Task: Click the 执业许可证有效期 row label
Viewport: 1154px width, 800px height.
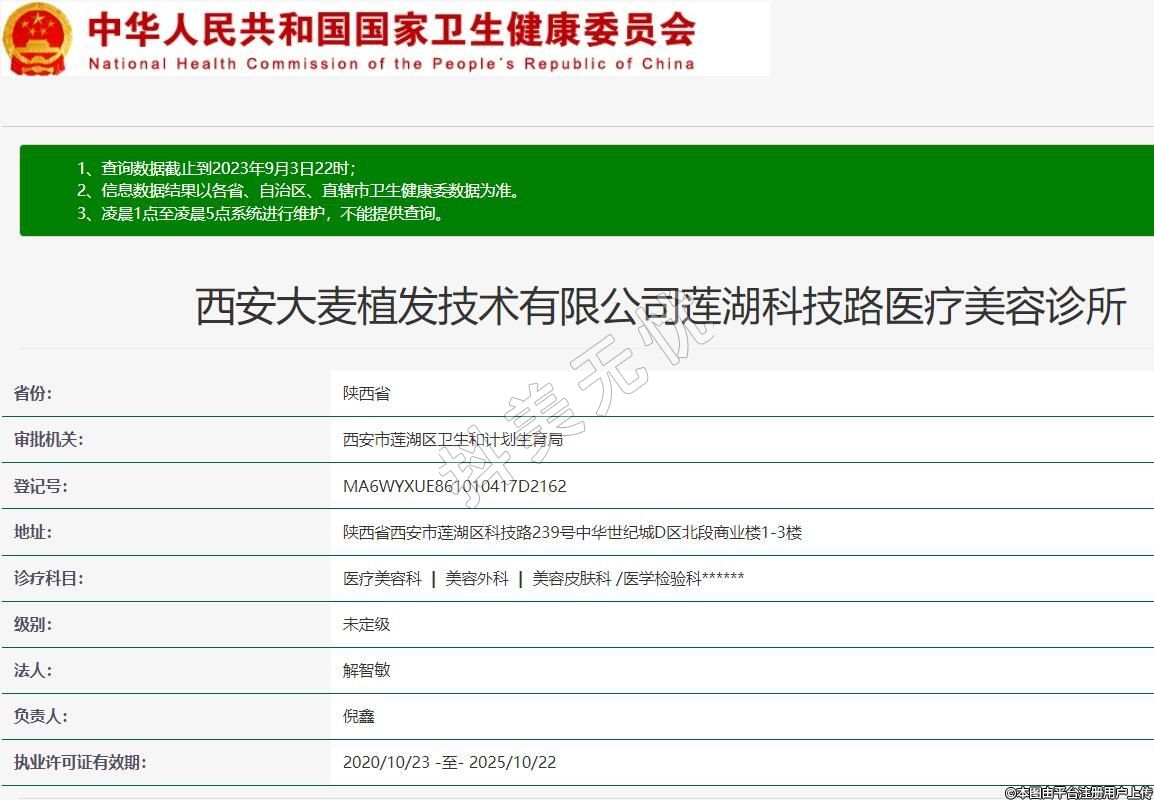Action: (80, 763)
